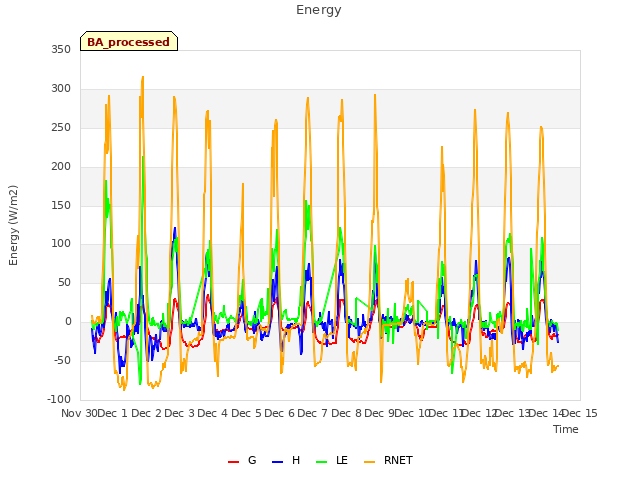Click the 100 y-axis tick label
The height and width of the screenshot is (480, 640).
point(61,244)
